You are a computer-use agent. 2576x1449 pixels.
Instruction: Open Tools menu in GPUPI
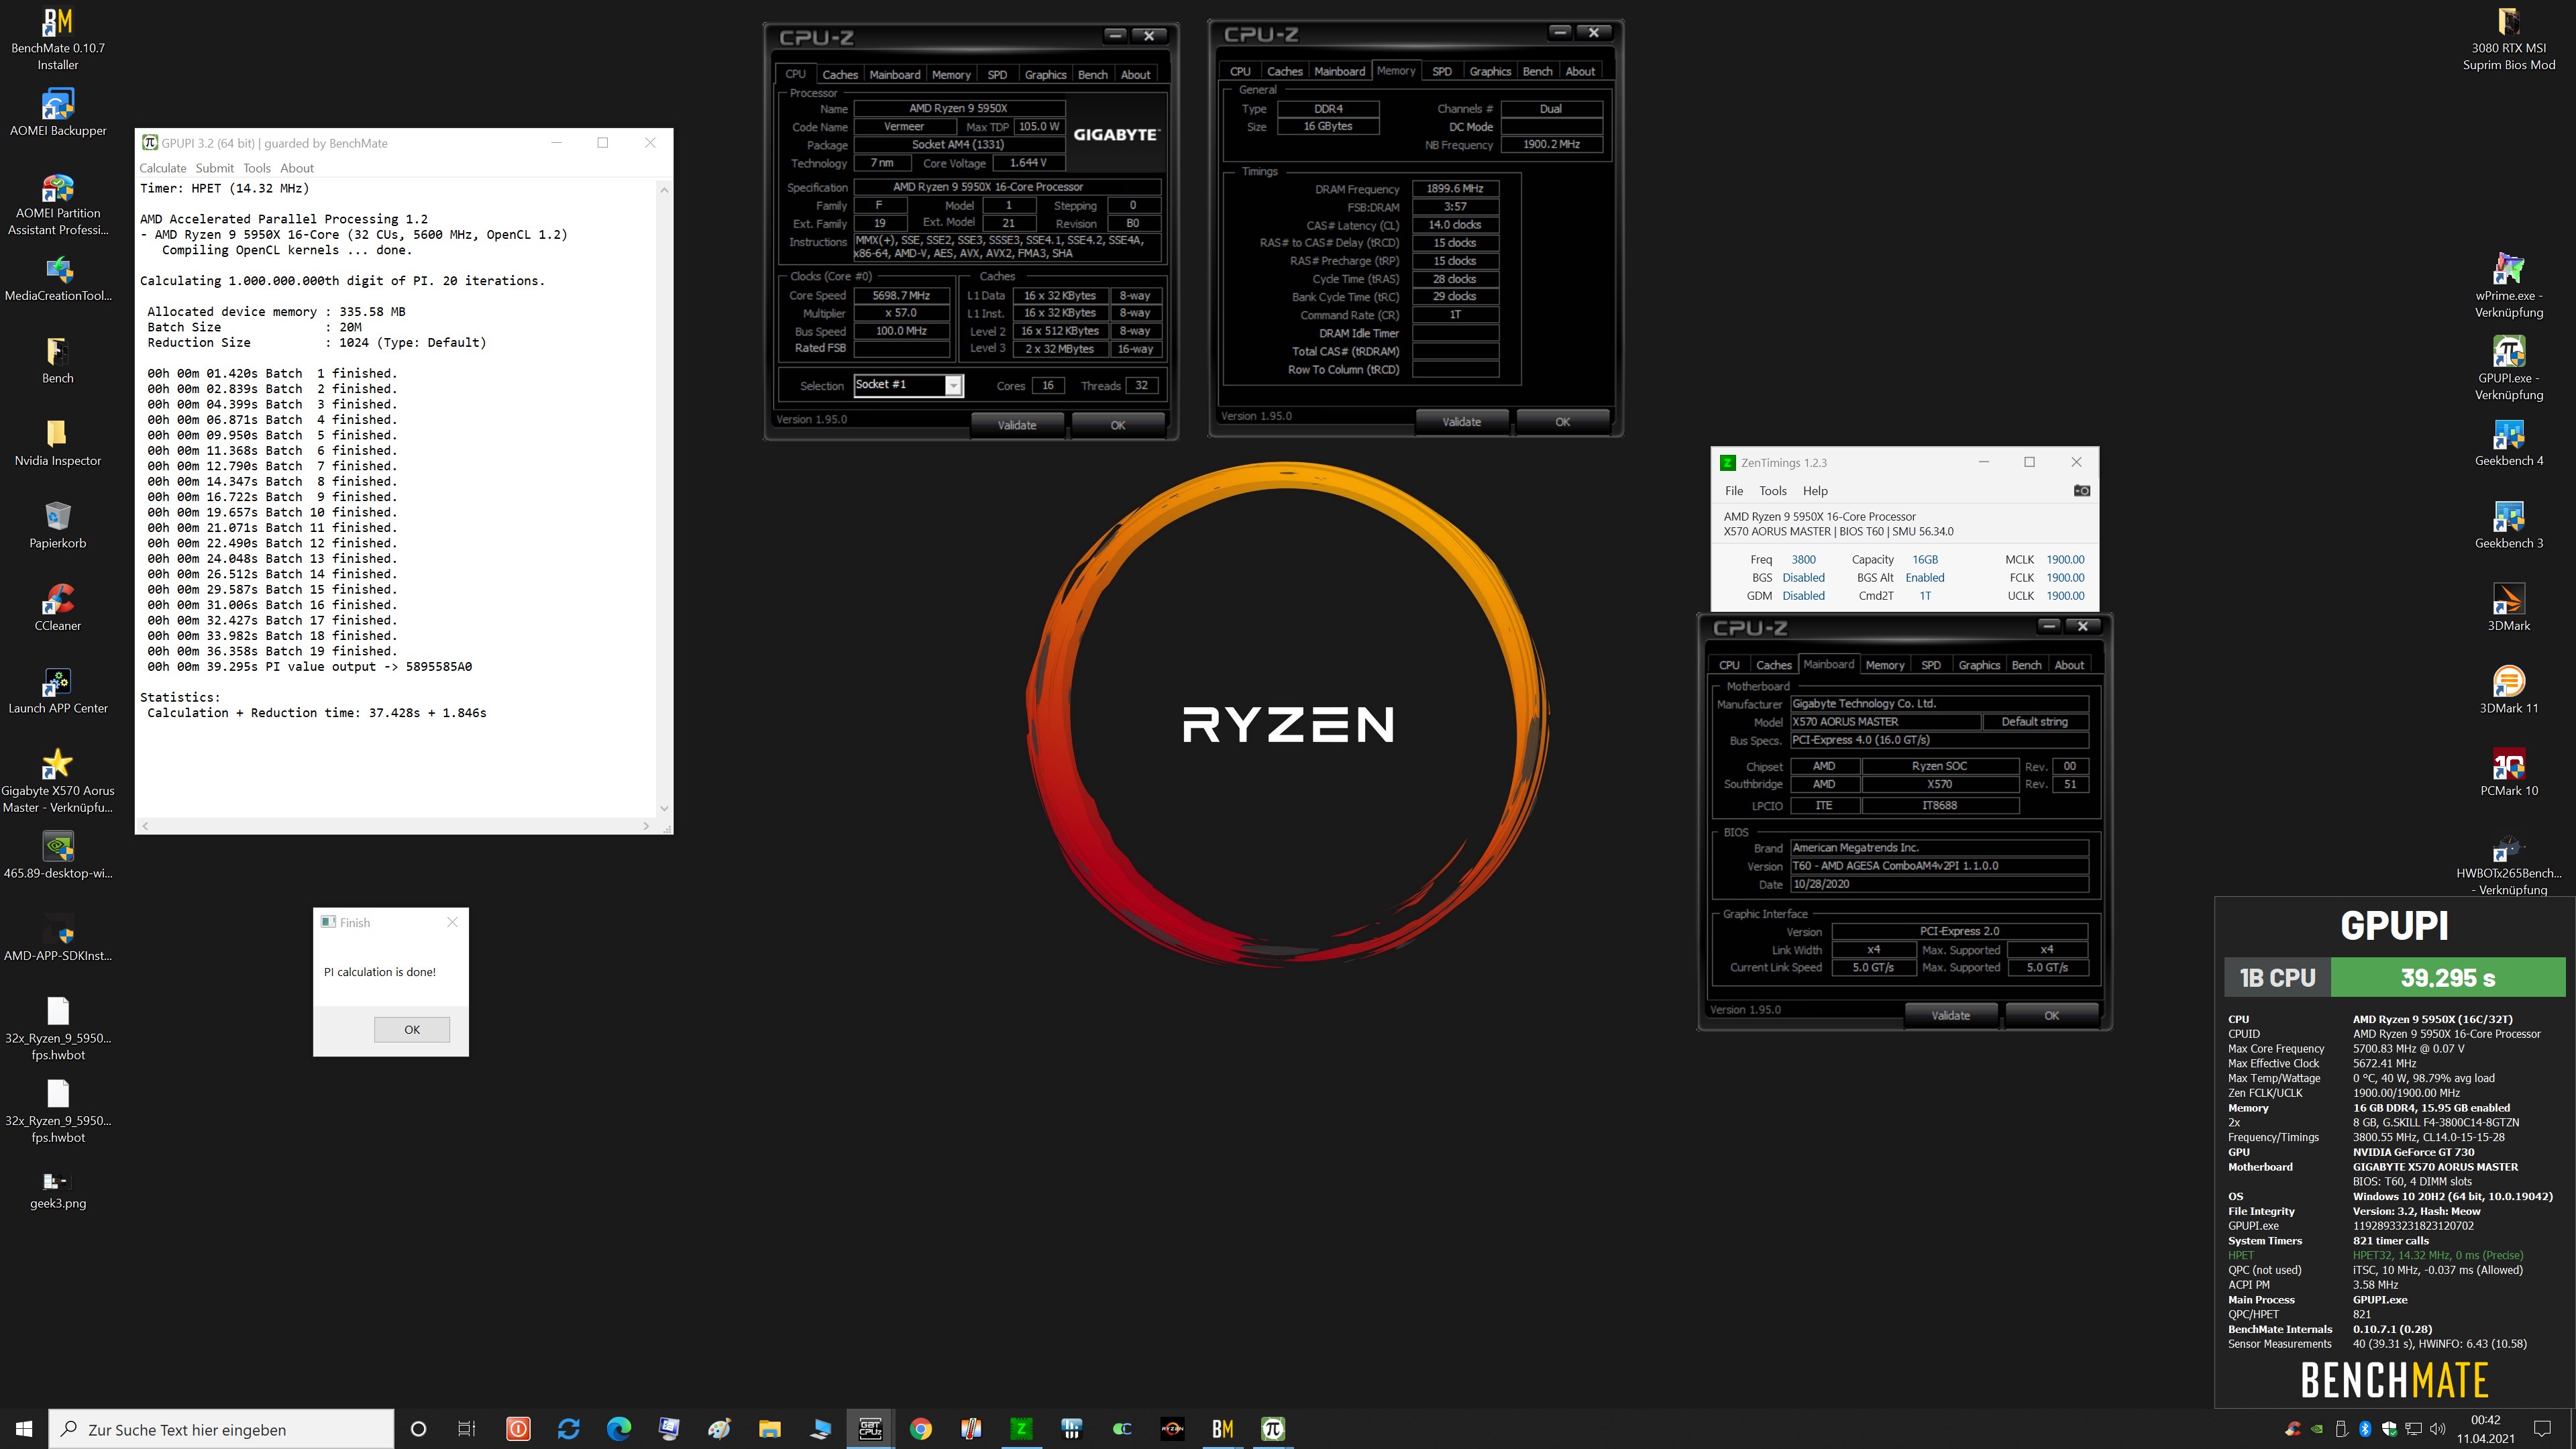pos(257,168)
